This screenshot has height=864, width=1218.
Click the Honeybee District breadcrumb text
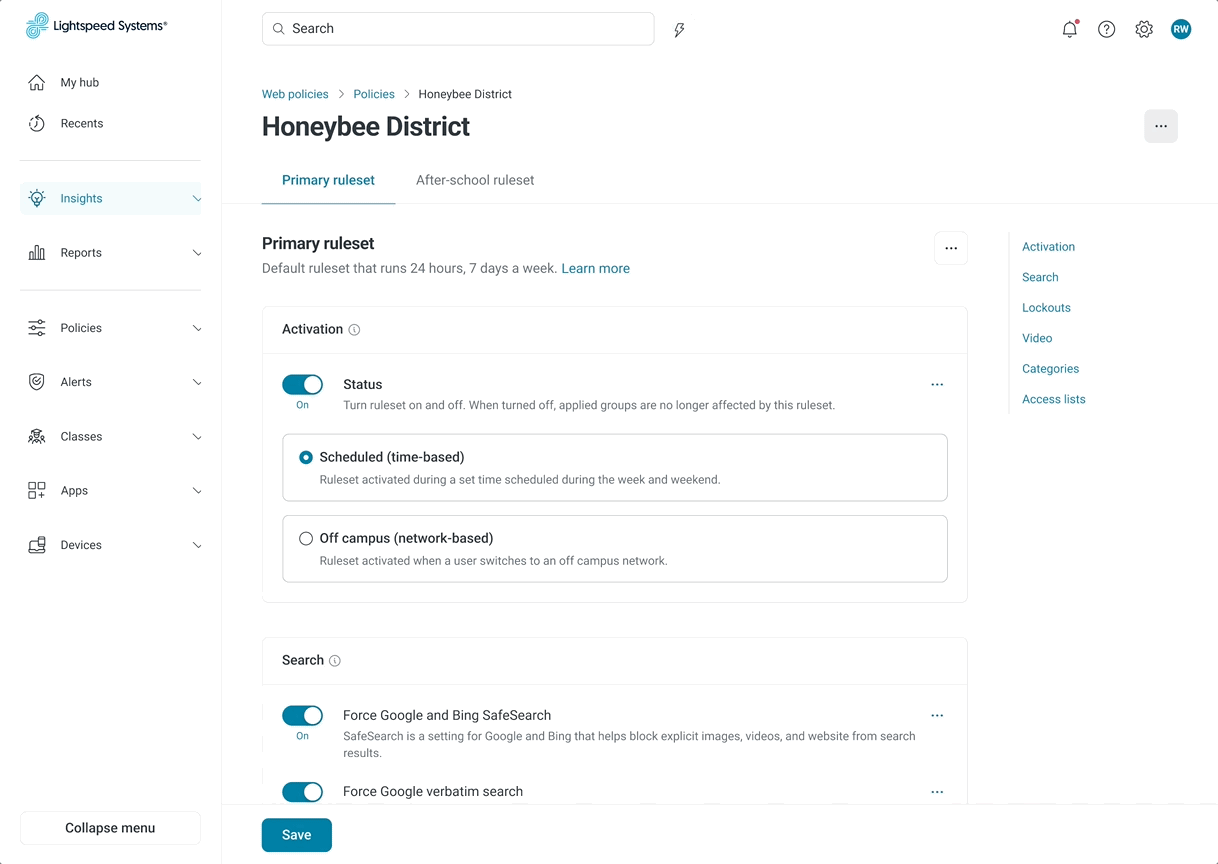click(x=465, y=94)
